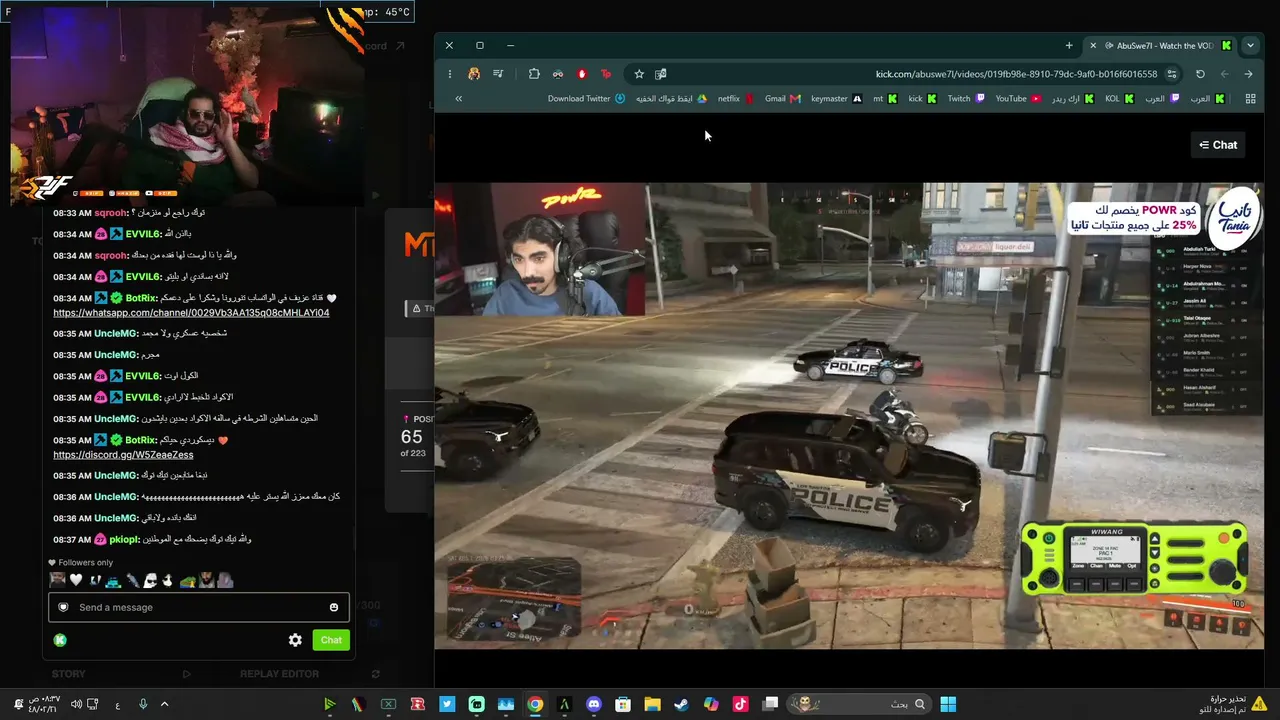The width and height of the screenshot is (1280, 720).
Task: Open site information icon beside the address
Action: tap(1172, 74)
